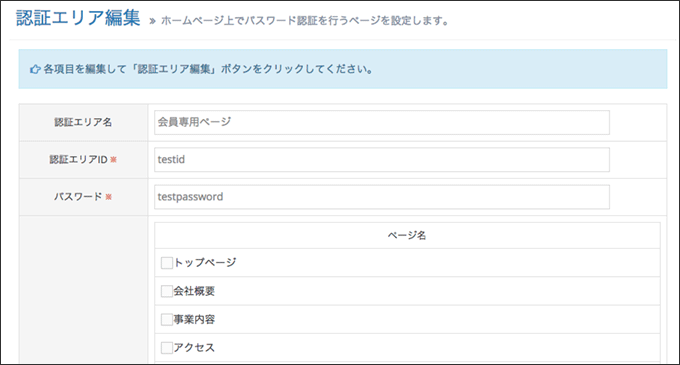Click the 認証エリア編集 page title
Image resolution: width=680 pixels, height=365 pixels.
pos(78,18)
